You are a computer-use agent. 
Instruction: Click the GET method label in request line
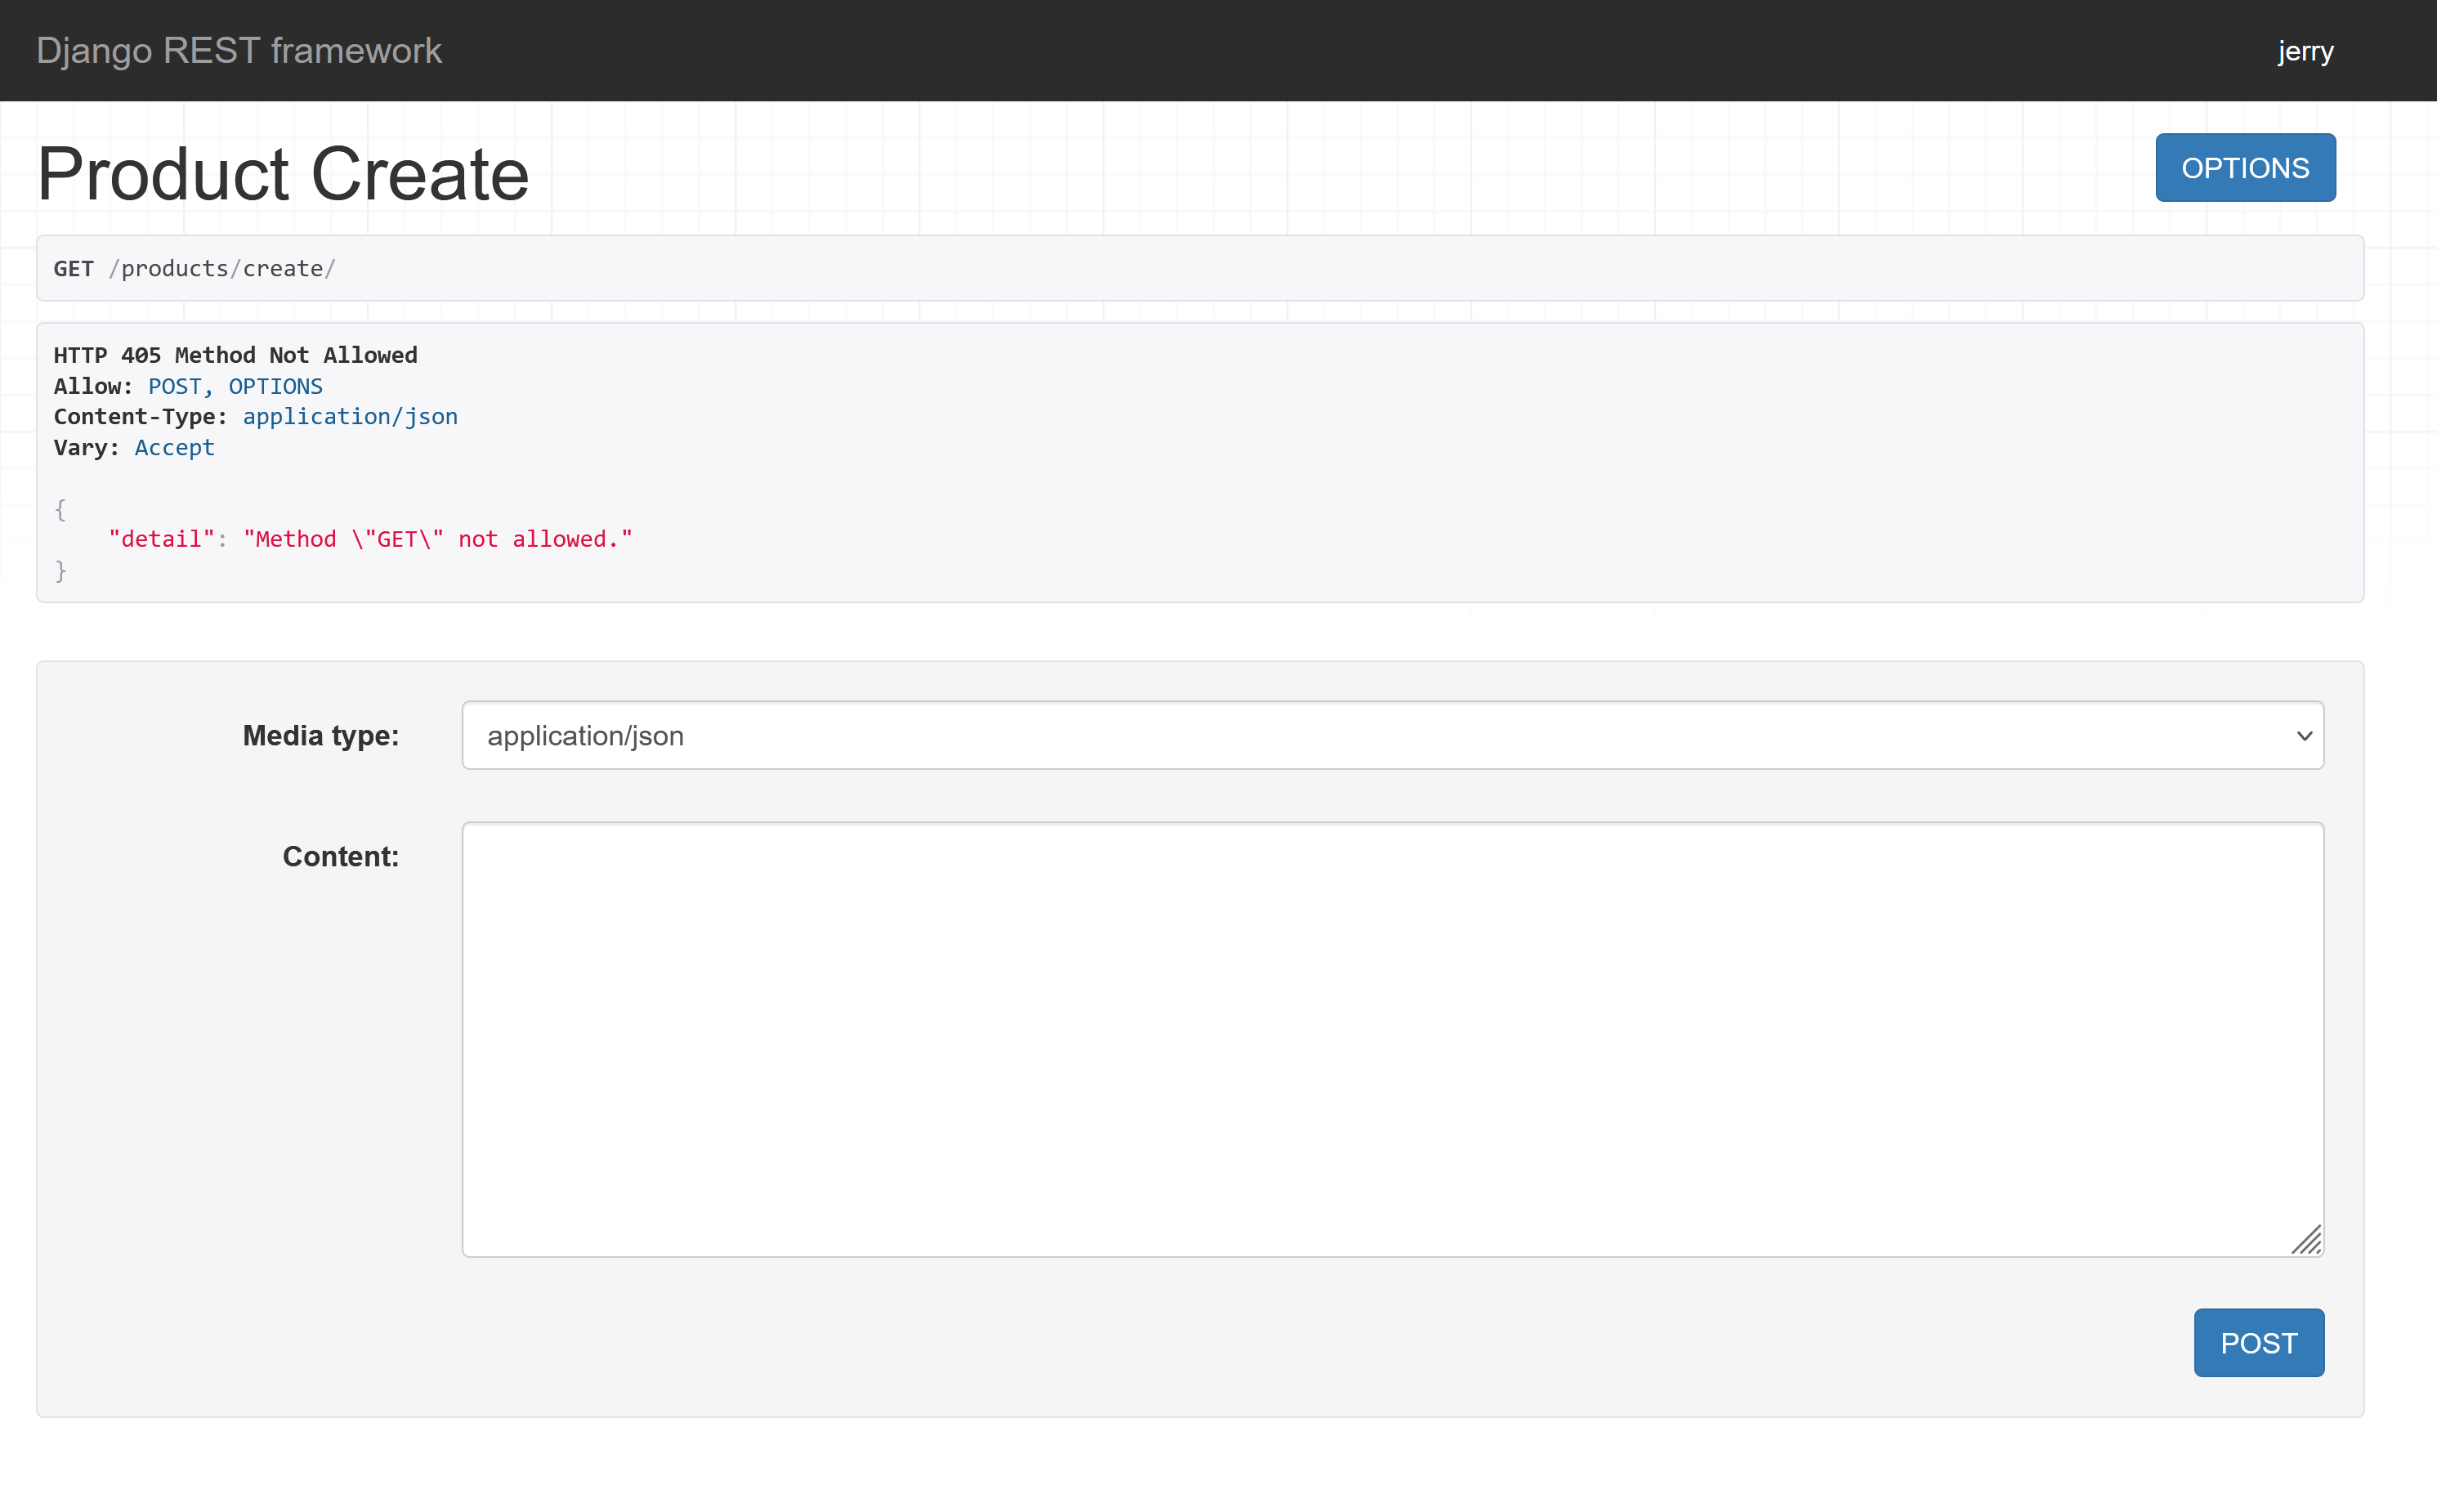pyautogui.click(x=73, y=269)
